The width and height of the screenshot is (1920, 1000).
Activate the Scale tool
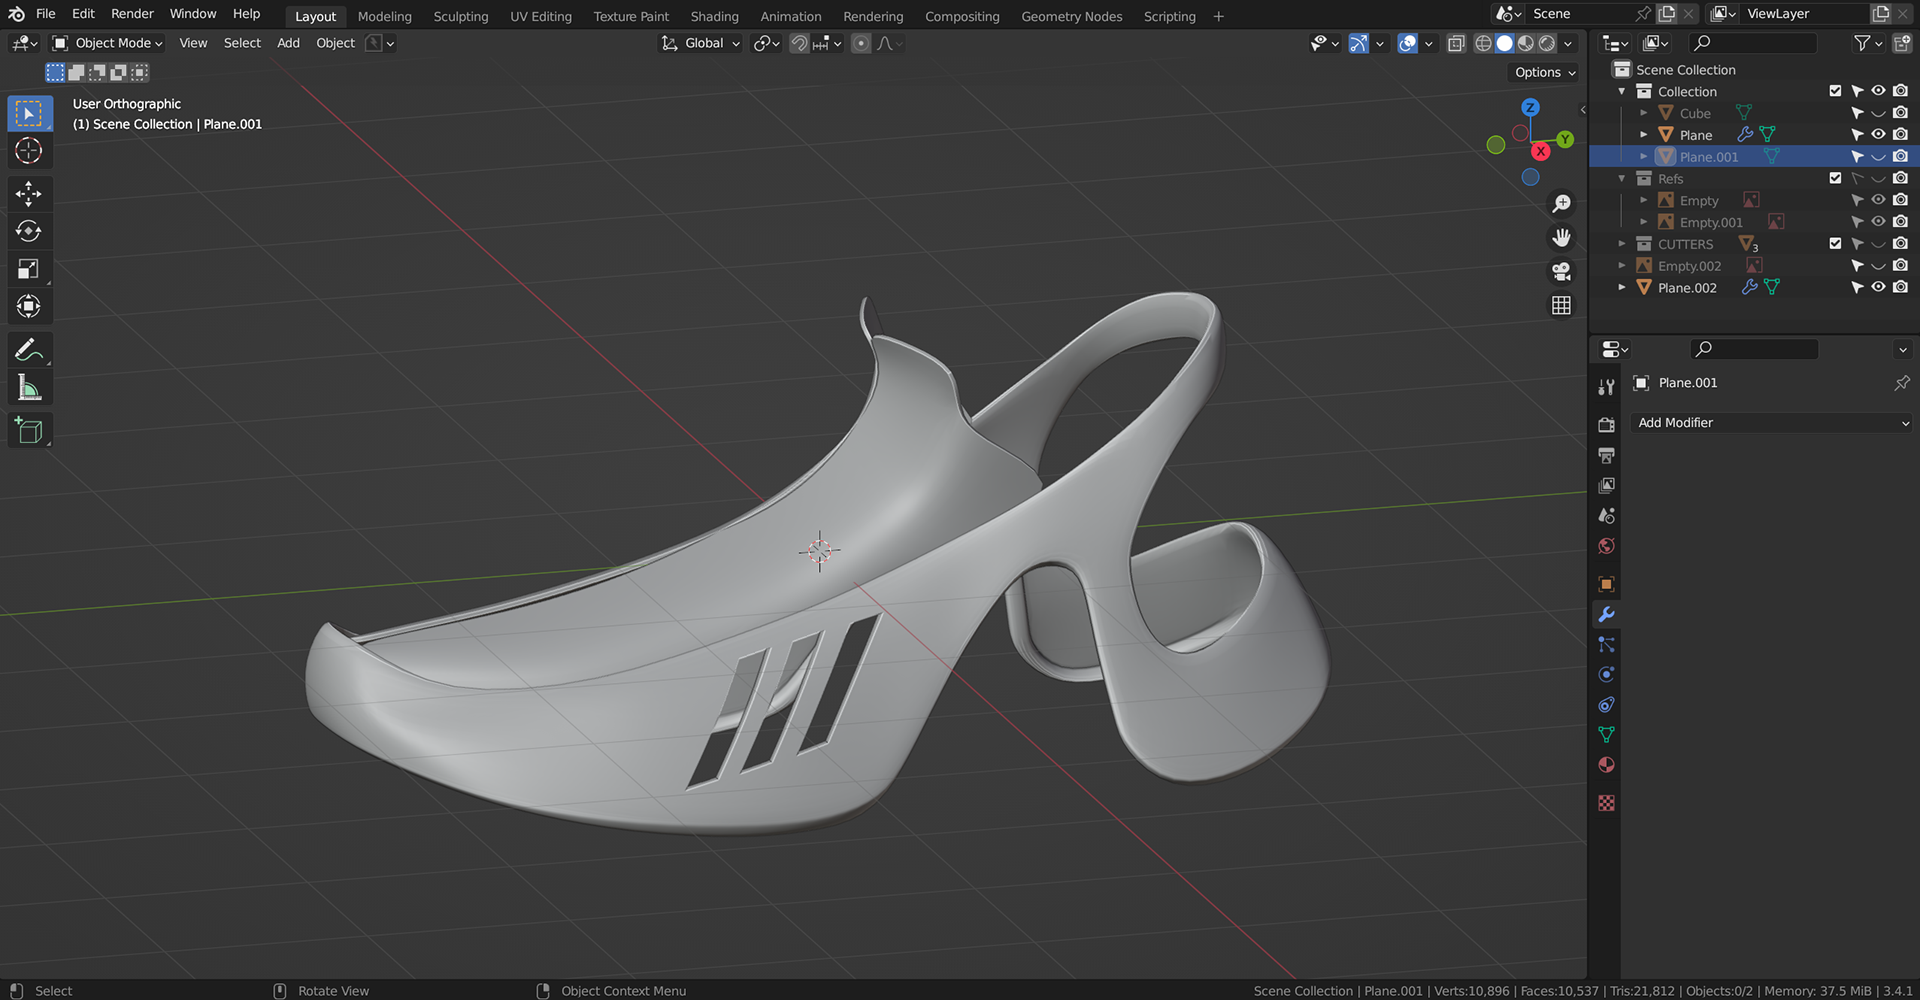pos(29,268)
